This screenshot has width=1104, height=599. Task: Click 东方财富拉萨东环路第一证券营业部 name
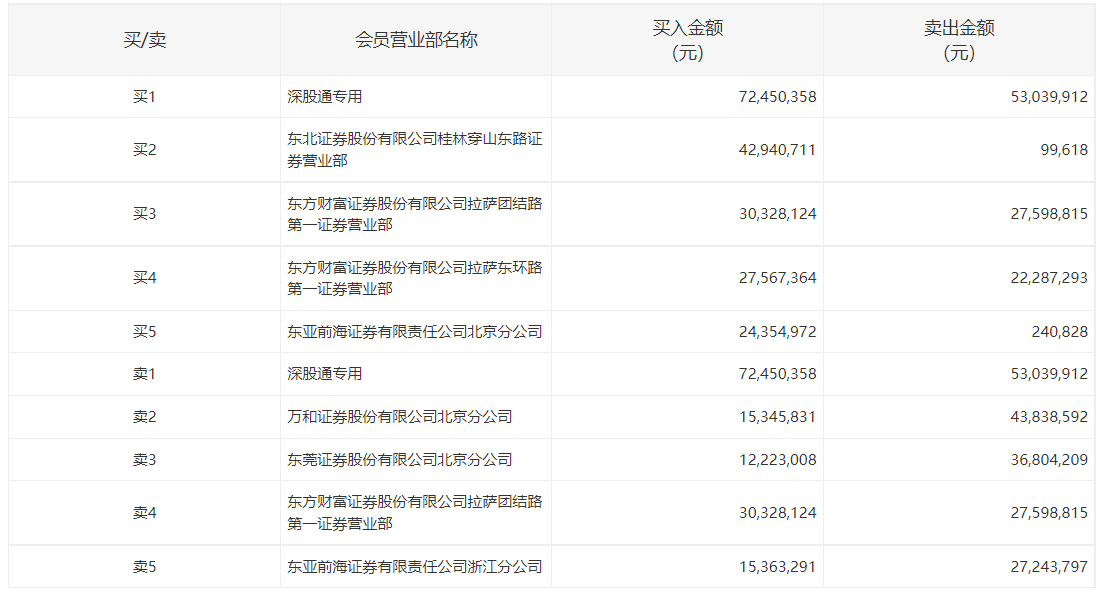point(415,278)
